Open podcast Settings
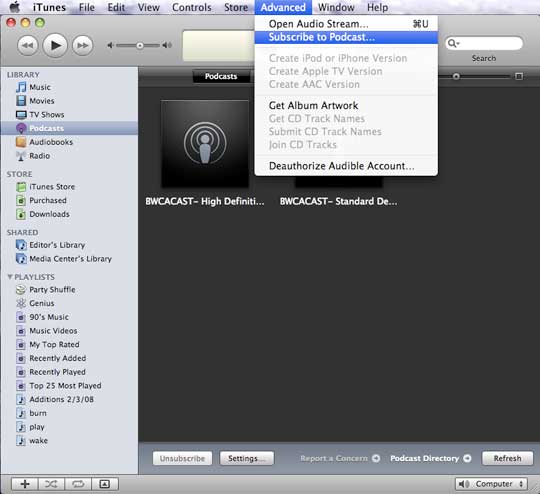This screenshot has width=540, height=494. (x=247, y=459)
